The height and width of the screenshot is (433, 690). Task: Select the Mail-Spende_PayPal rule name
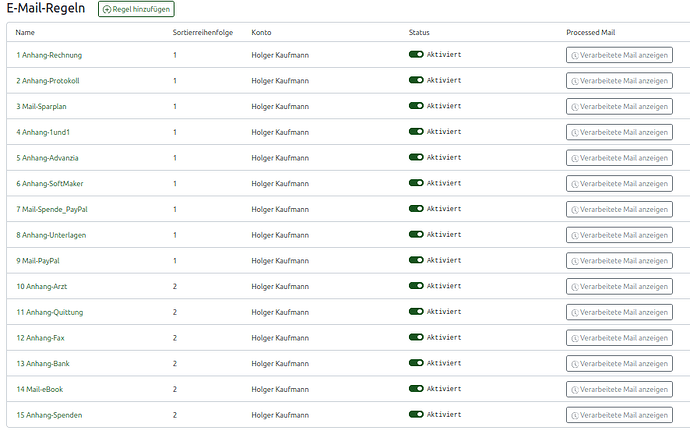pos(55,209)
